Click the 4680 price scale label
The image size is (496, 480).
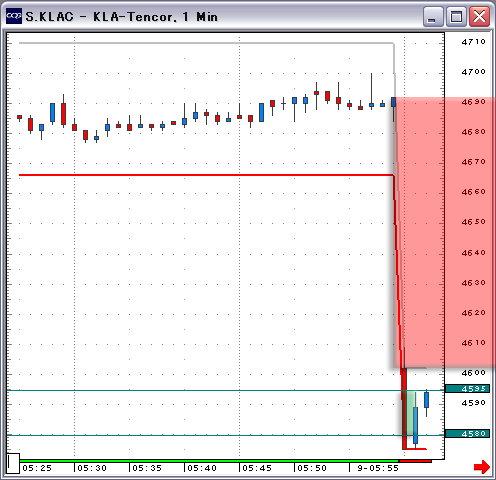473,132
